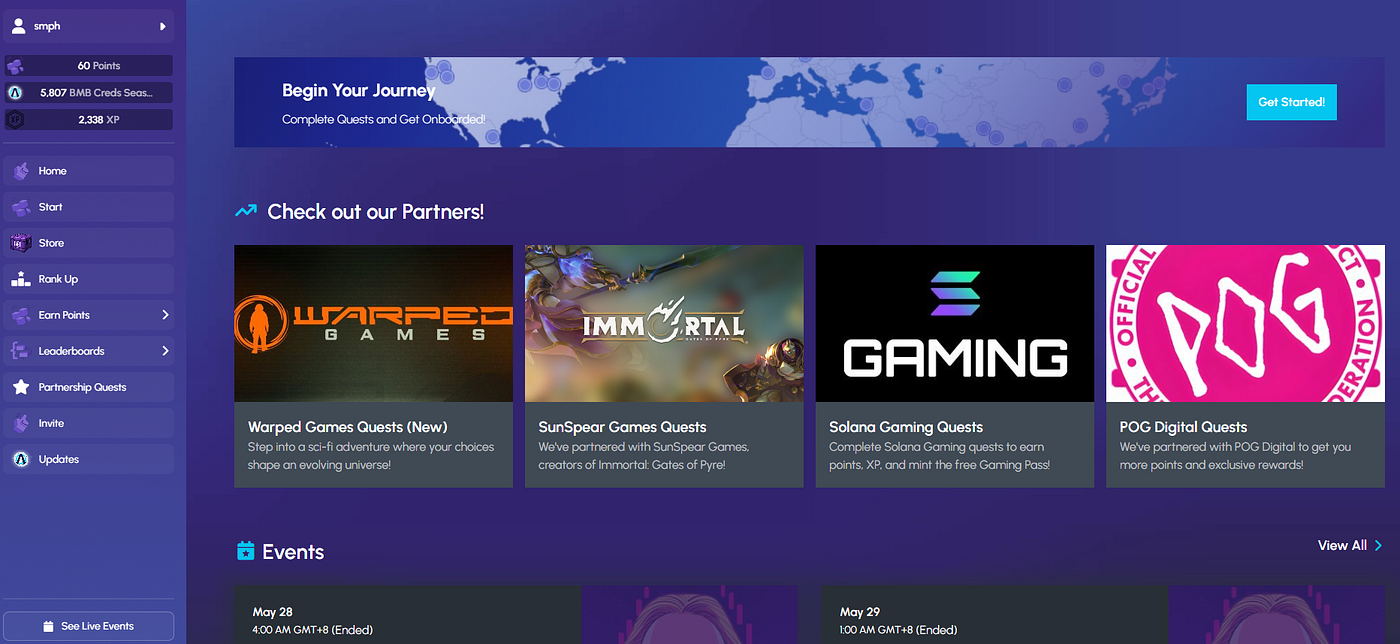Image resolution: width=1400 pixels, height=644 pixels.
Task: Click the XP hexagon icon
Action: click(16, 120)
